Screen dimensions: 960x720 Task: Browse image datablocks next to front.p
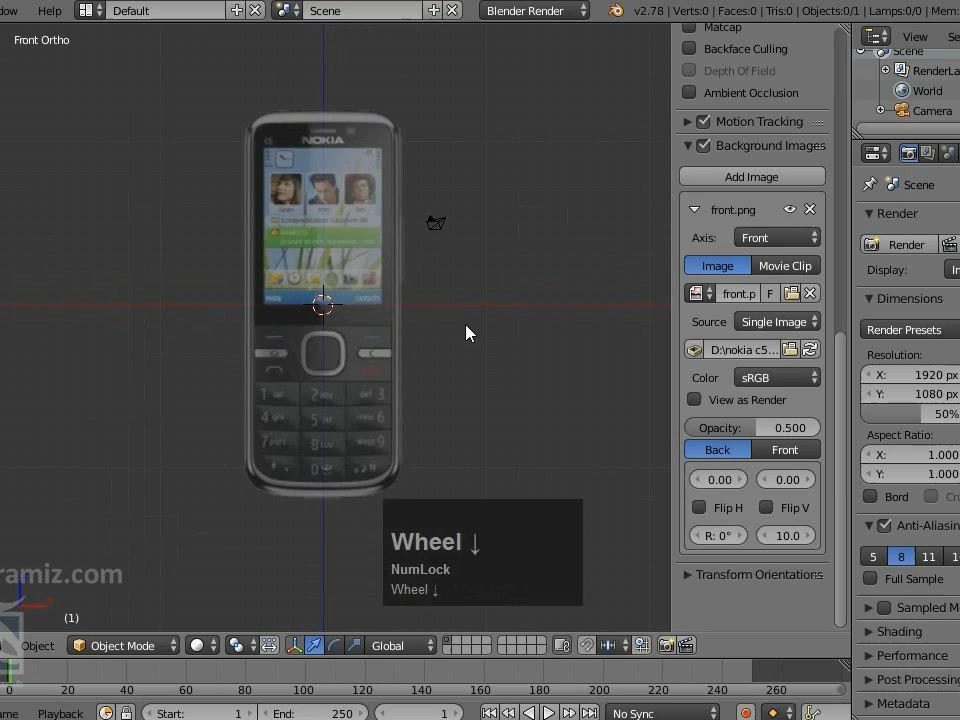pos(700,293)
